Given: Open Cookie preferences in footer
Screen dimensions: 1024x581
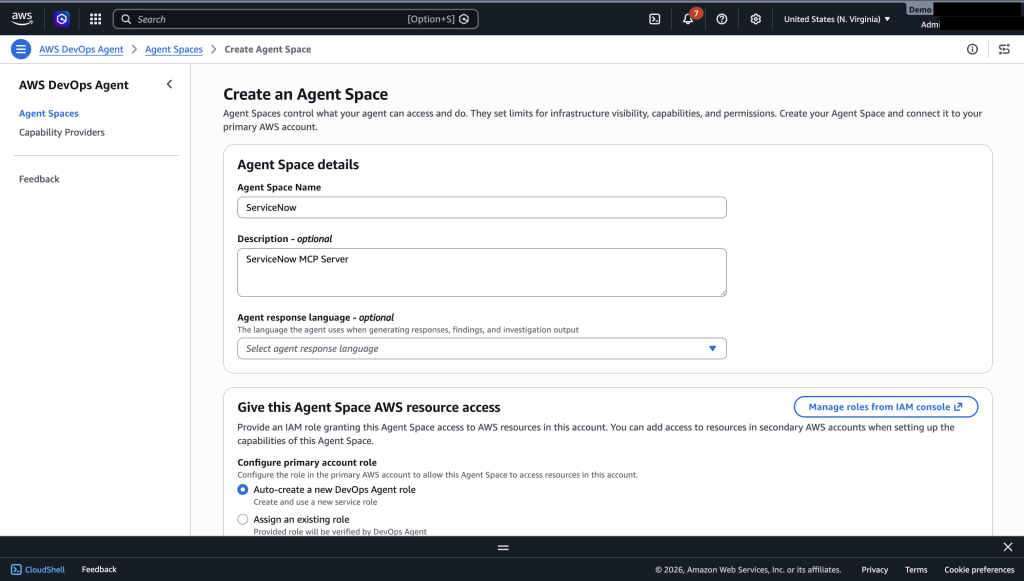Looking at the screenshot, I should pos(979,569).
